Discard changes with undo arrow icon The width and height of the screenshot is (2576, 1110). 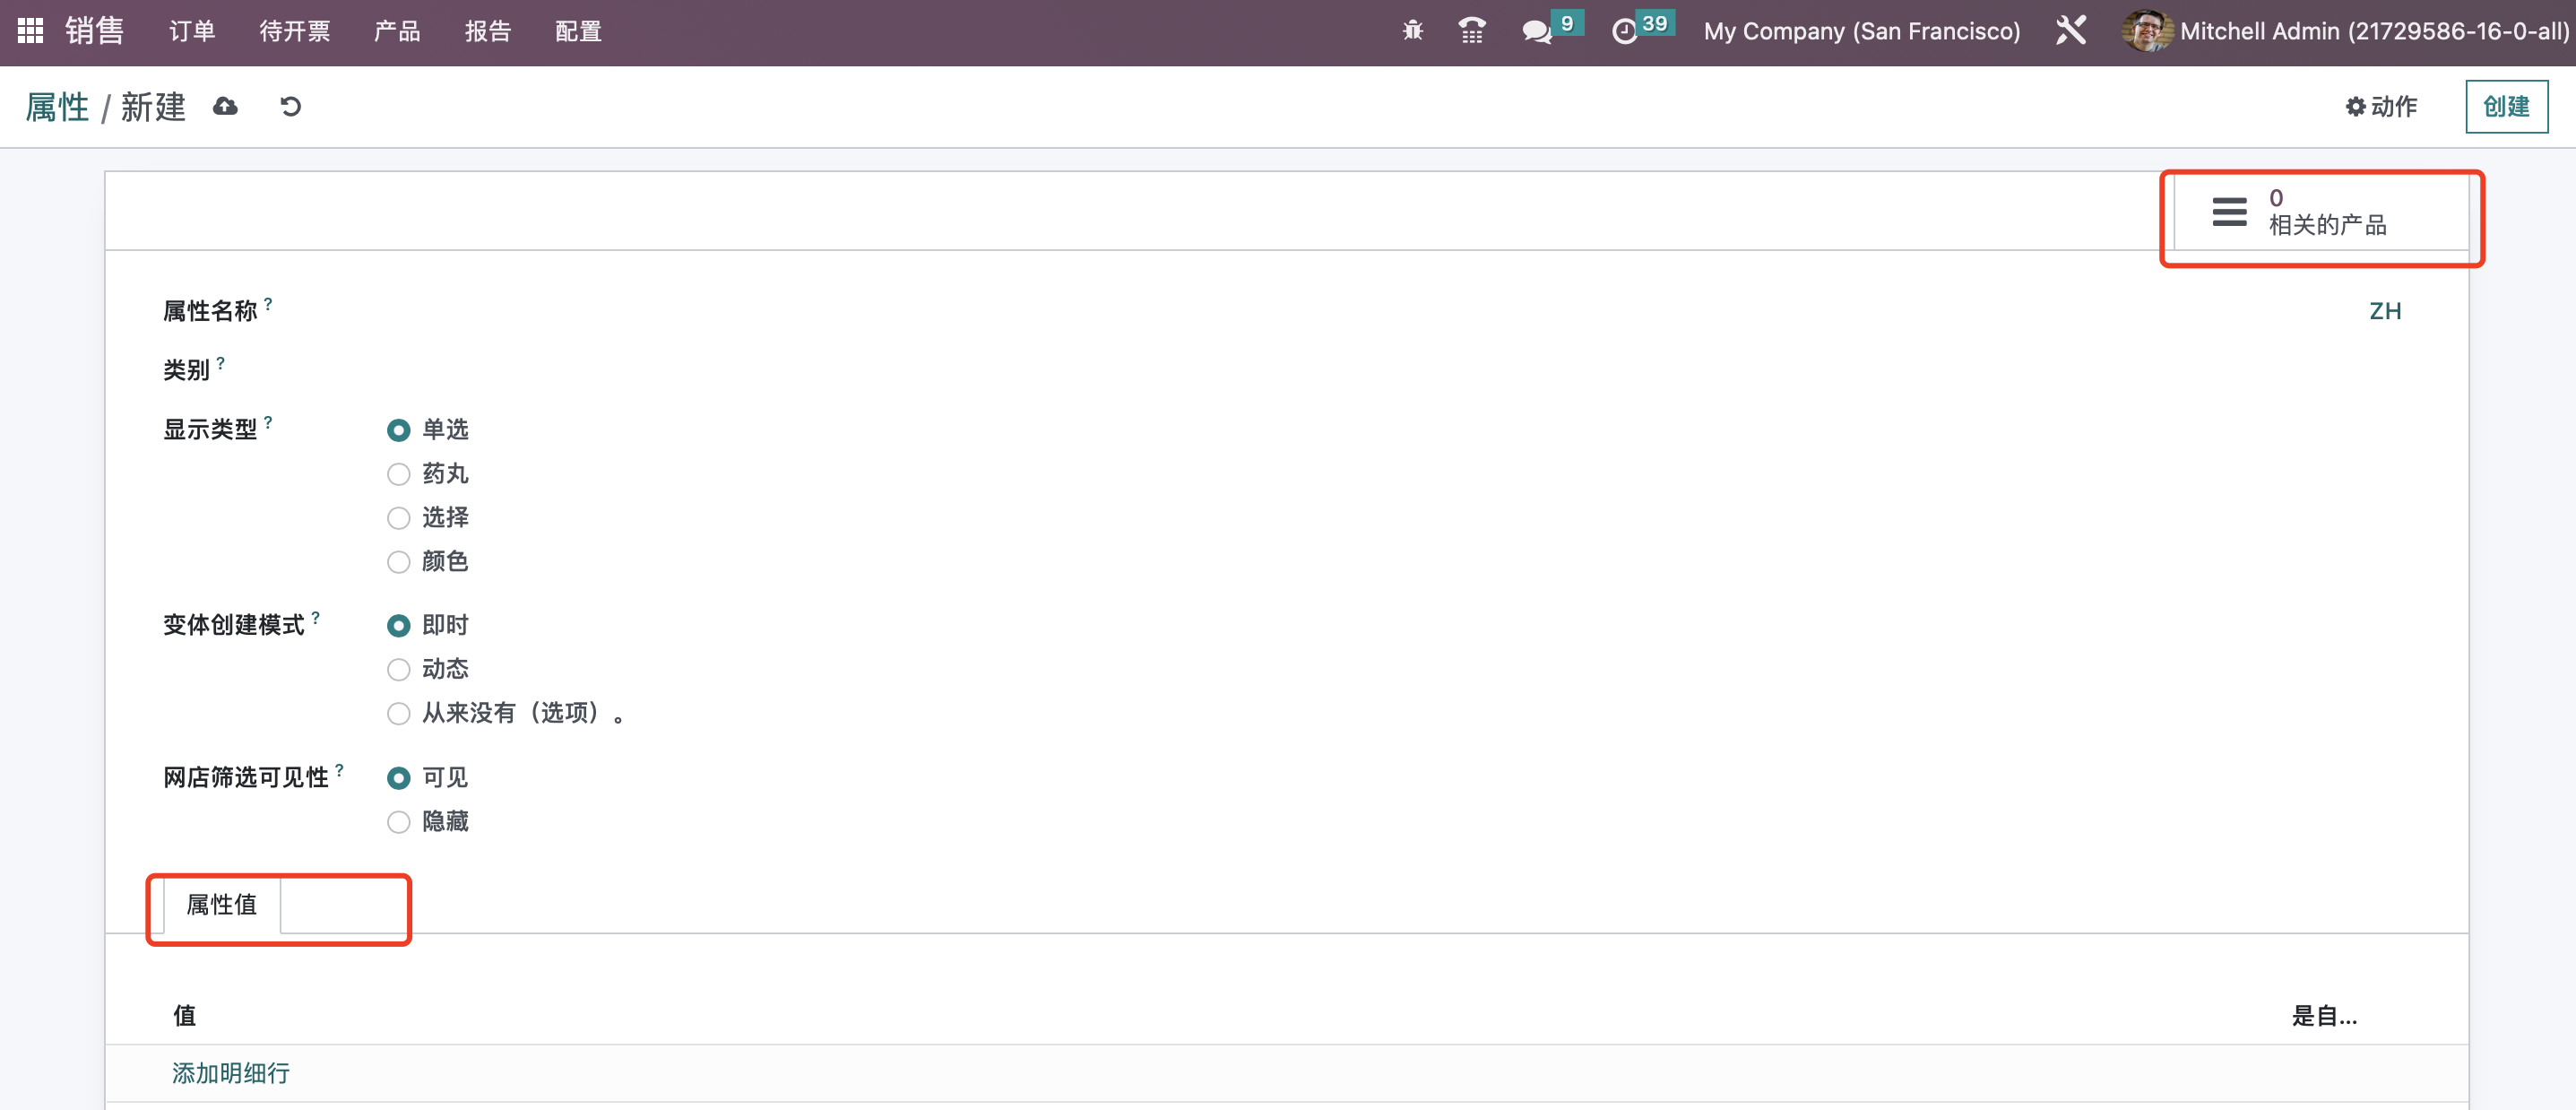click(x=290, y=107)
